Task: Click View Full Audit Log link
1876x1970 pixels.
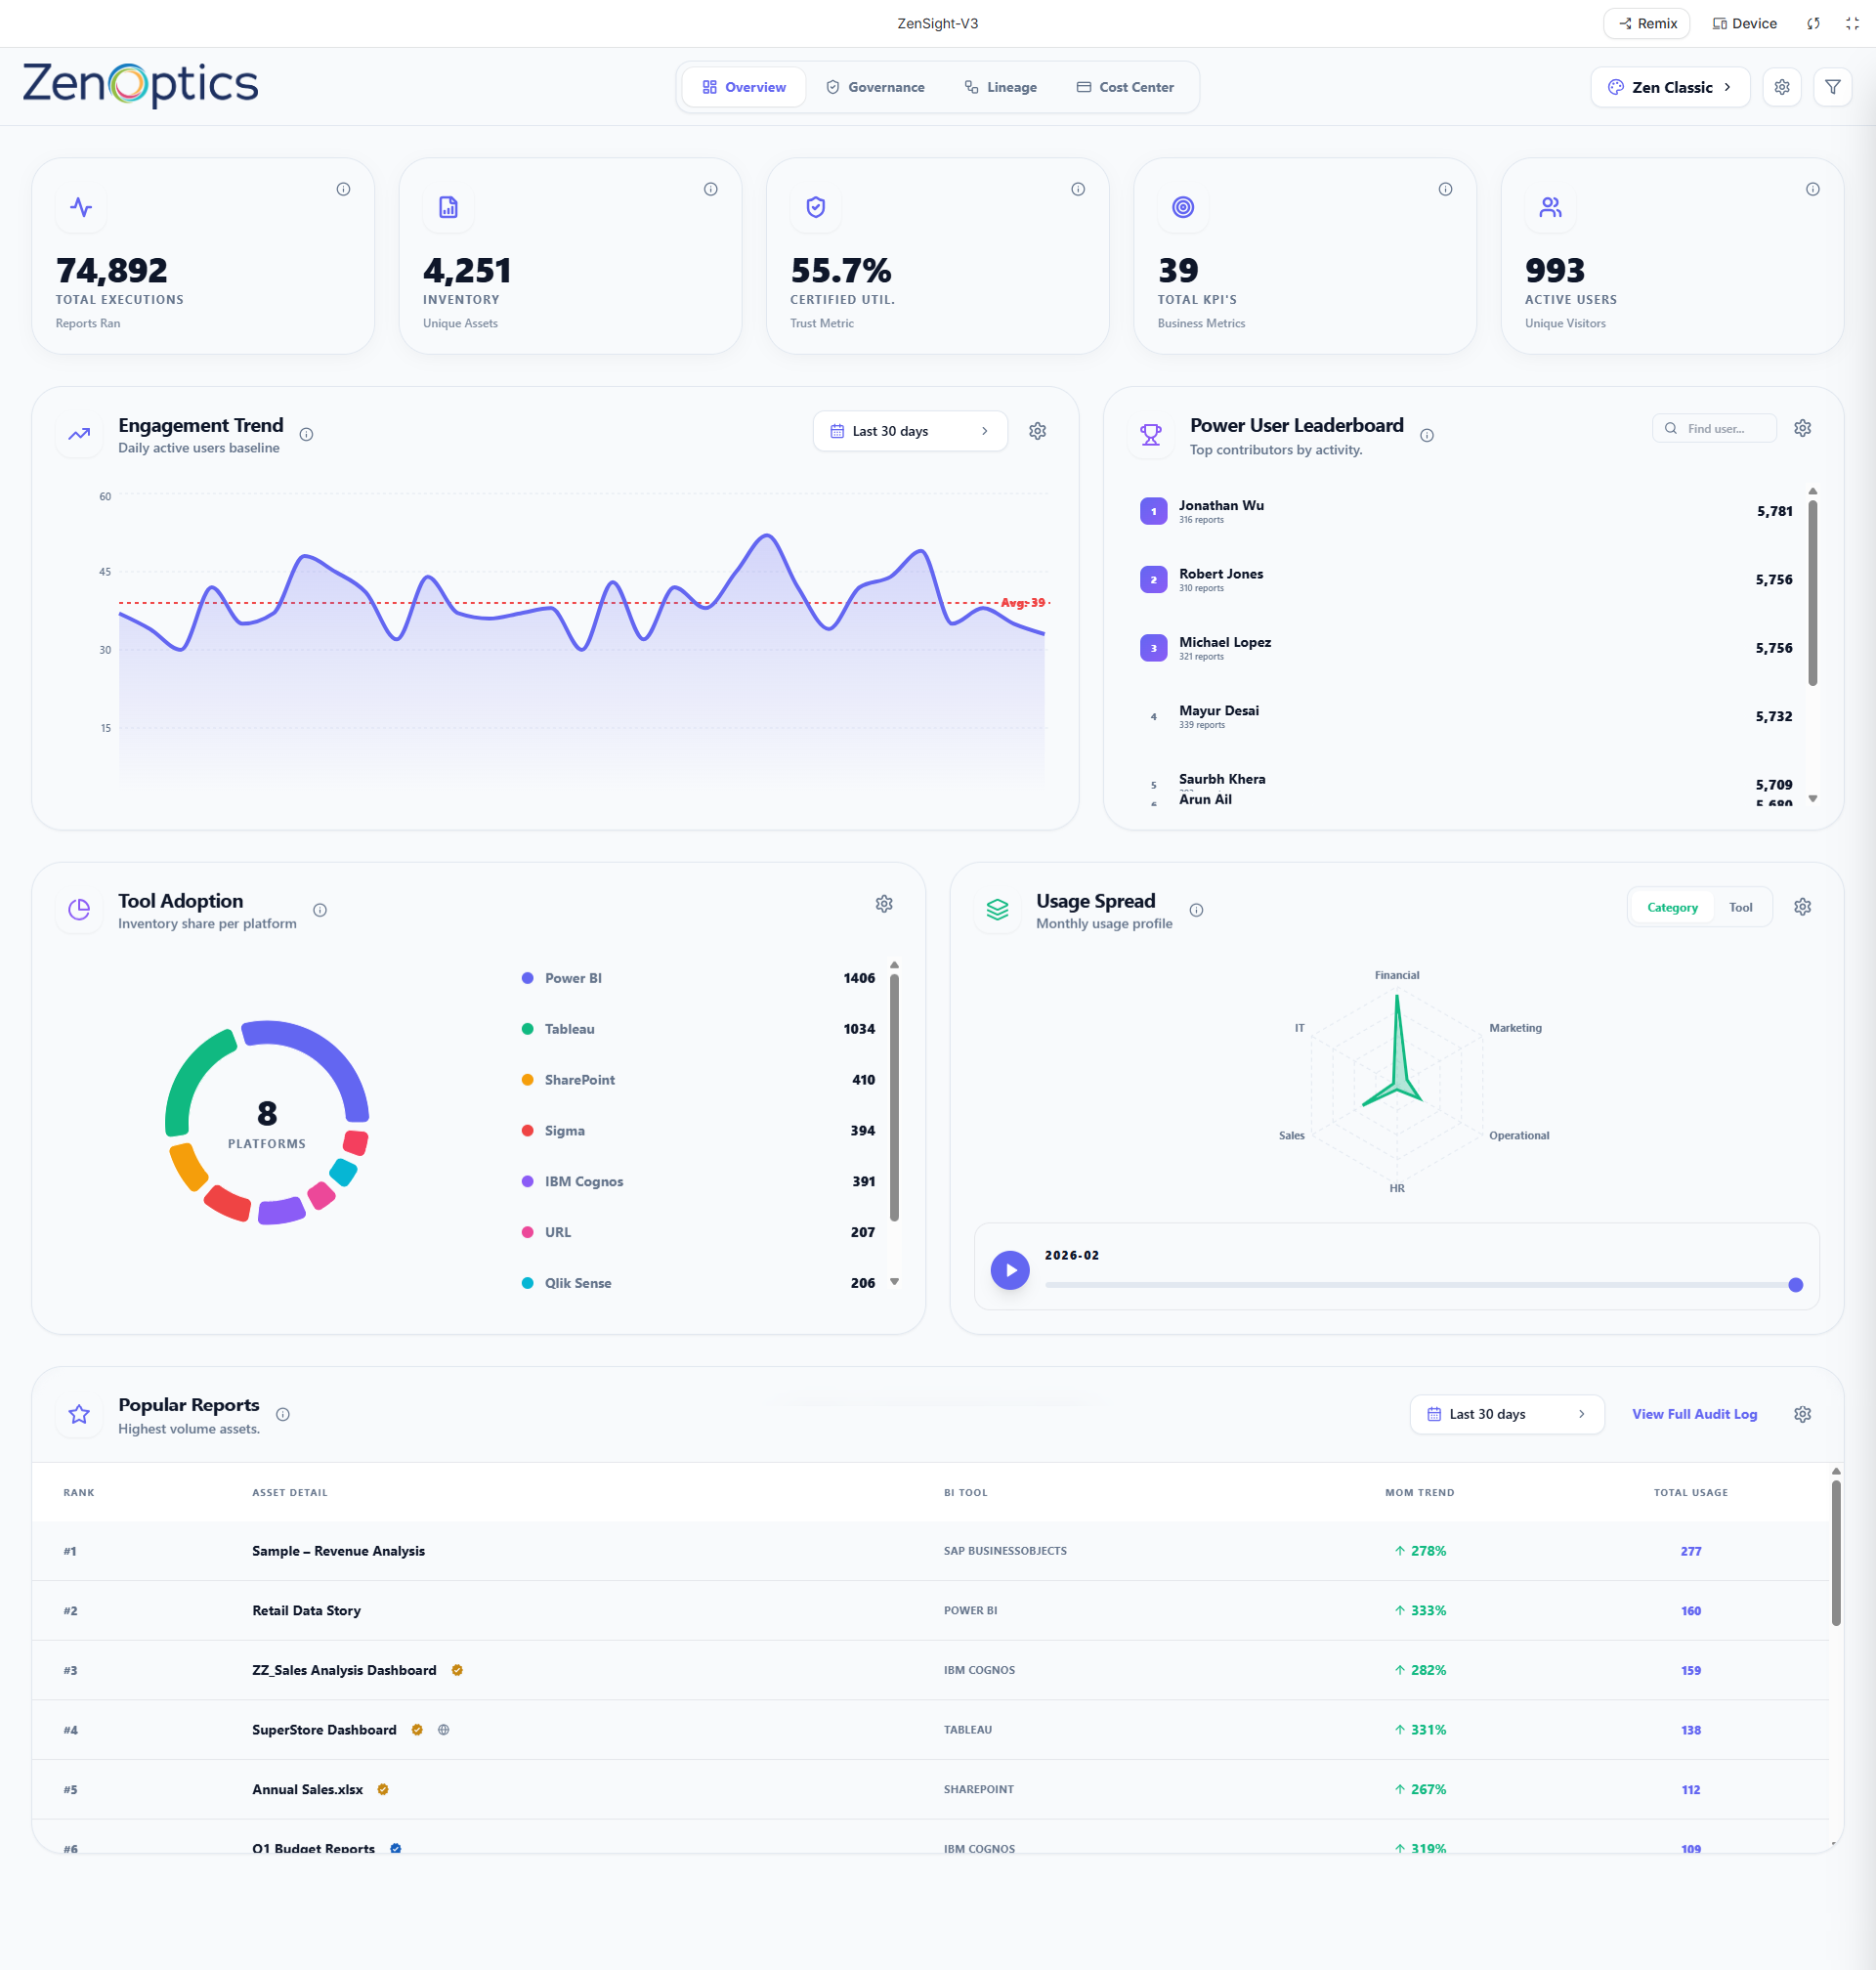Action: [1694, 1414]
